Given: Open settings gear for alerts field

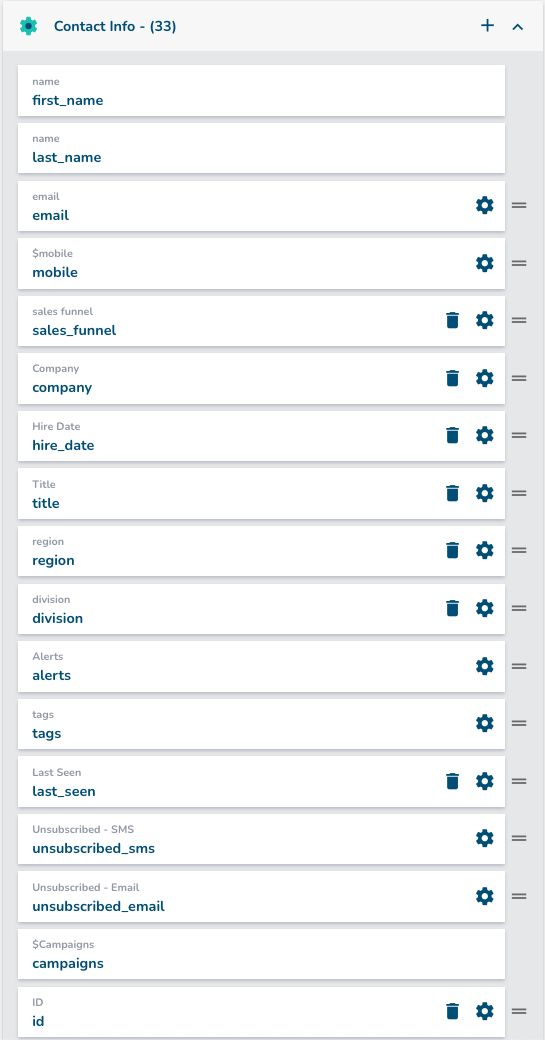Looking at the screenshot, I should coord(485,666).
